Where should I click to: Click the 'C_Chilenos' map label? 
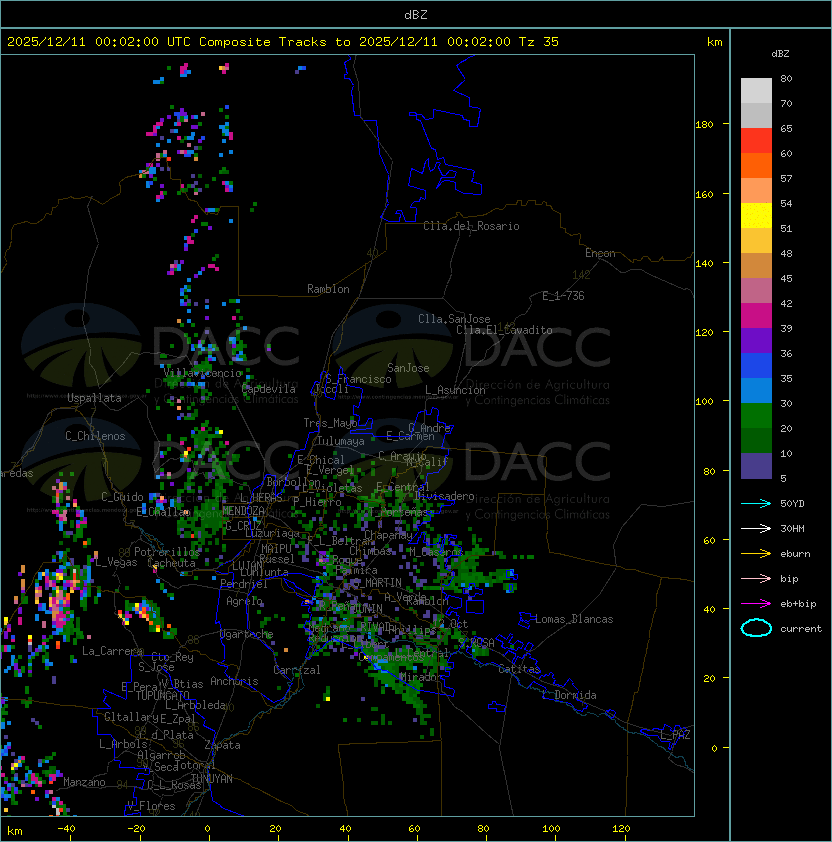pos(95,436)
